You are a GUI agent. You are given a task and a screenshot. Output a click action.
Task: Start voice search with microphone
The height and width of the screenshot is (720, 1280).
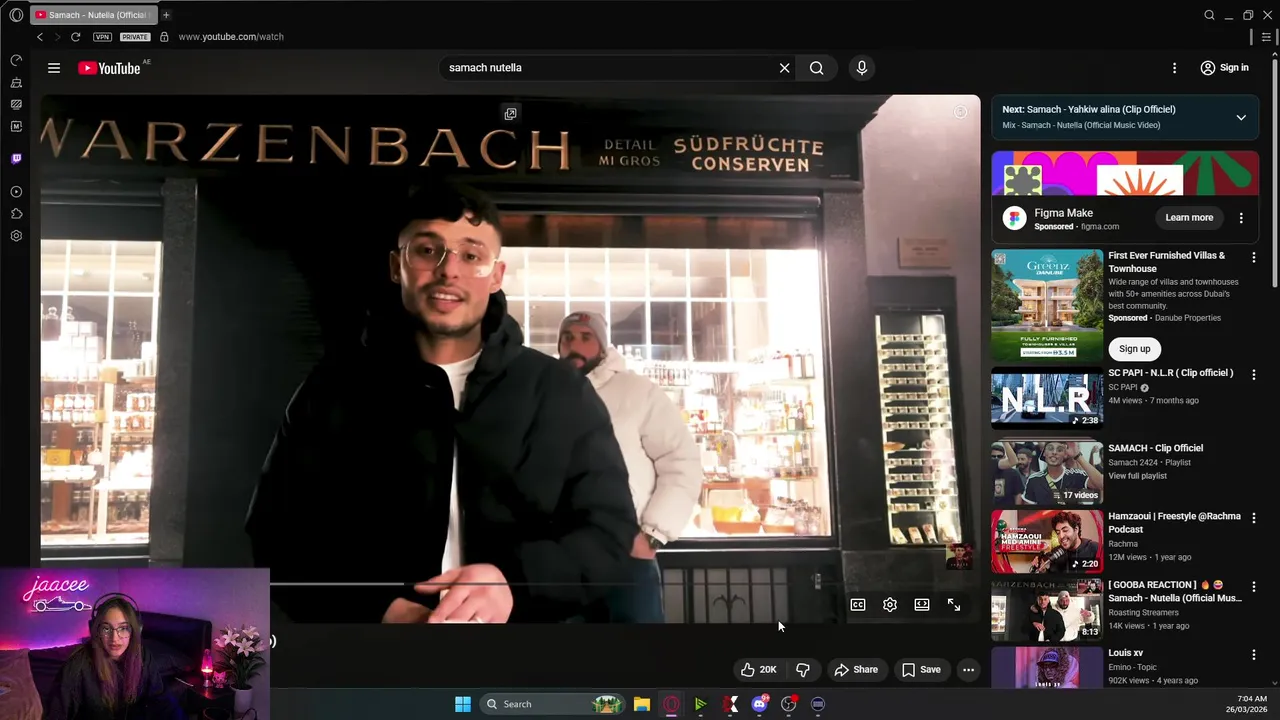(x=862, y=68)
